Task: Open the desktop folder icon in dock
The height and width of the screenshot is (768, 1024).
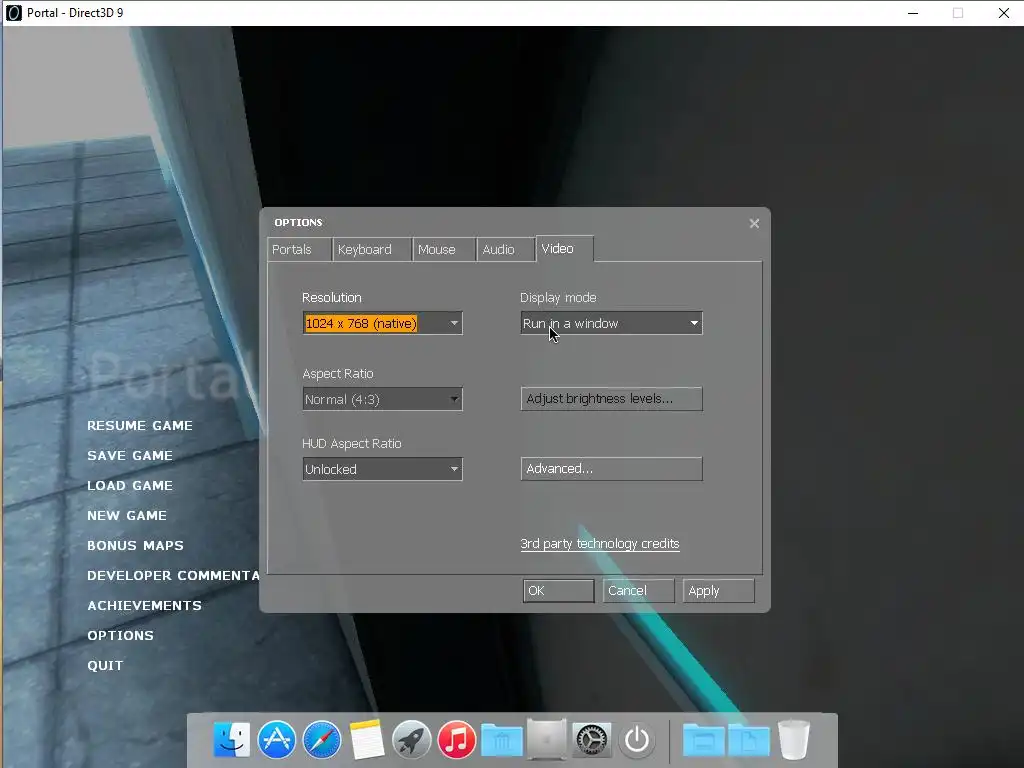Action: (703, 741)
